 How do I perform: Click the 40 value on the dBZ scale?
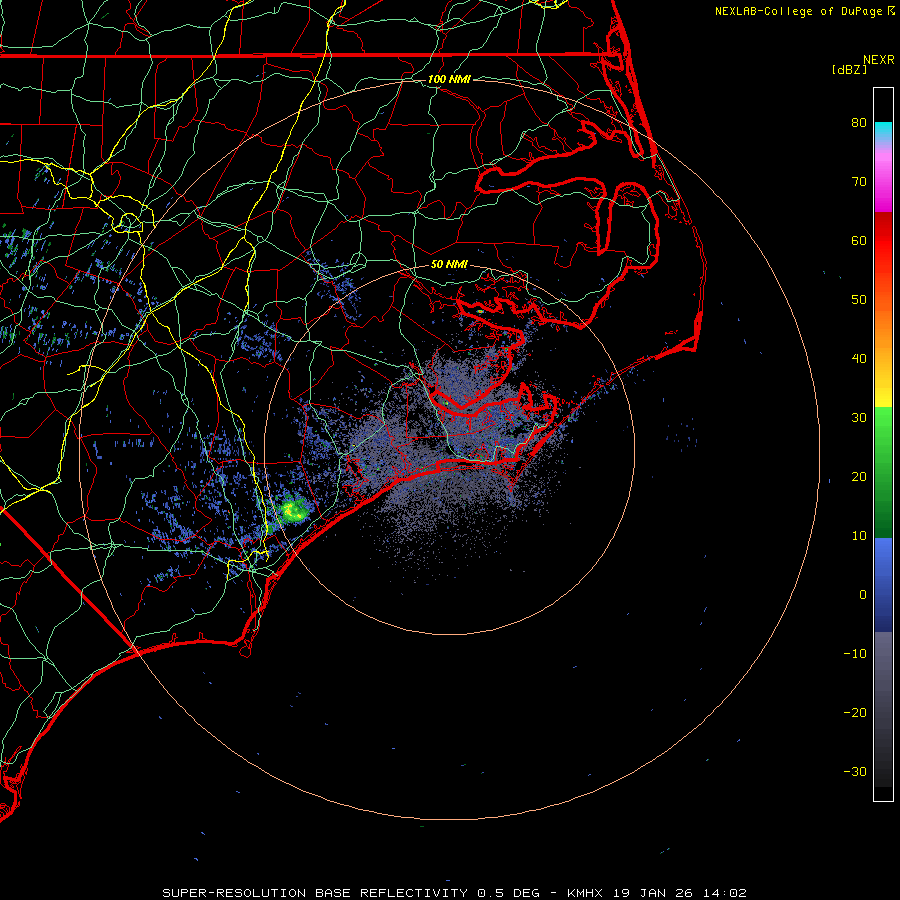(x=859, y=359)
